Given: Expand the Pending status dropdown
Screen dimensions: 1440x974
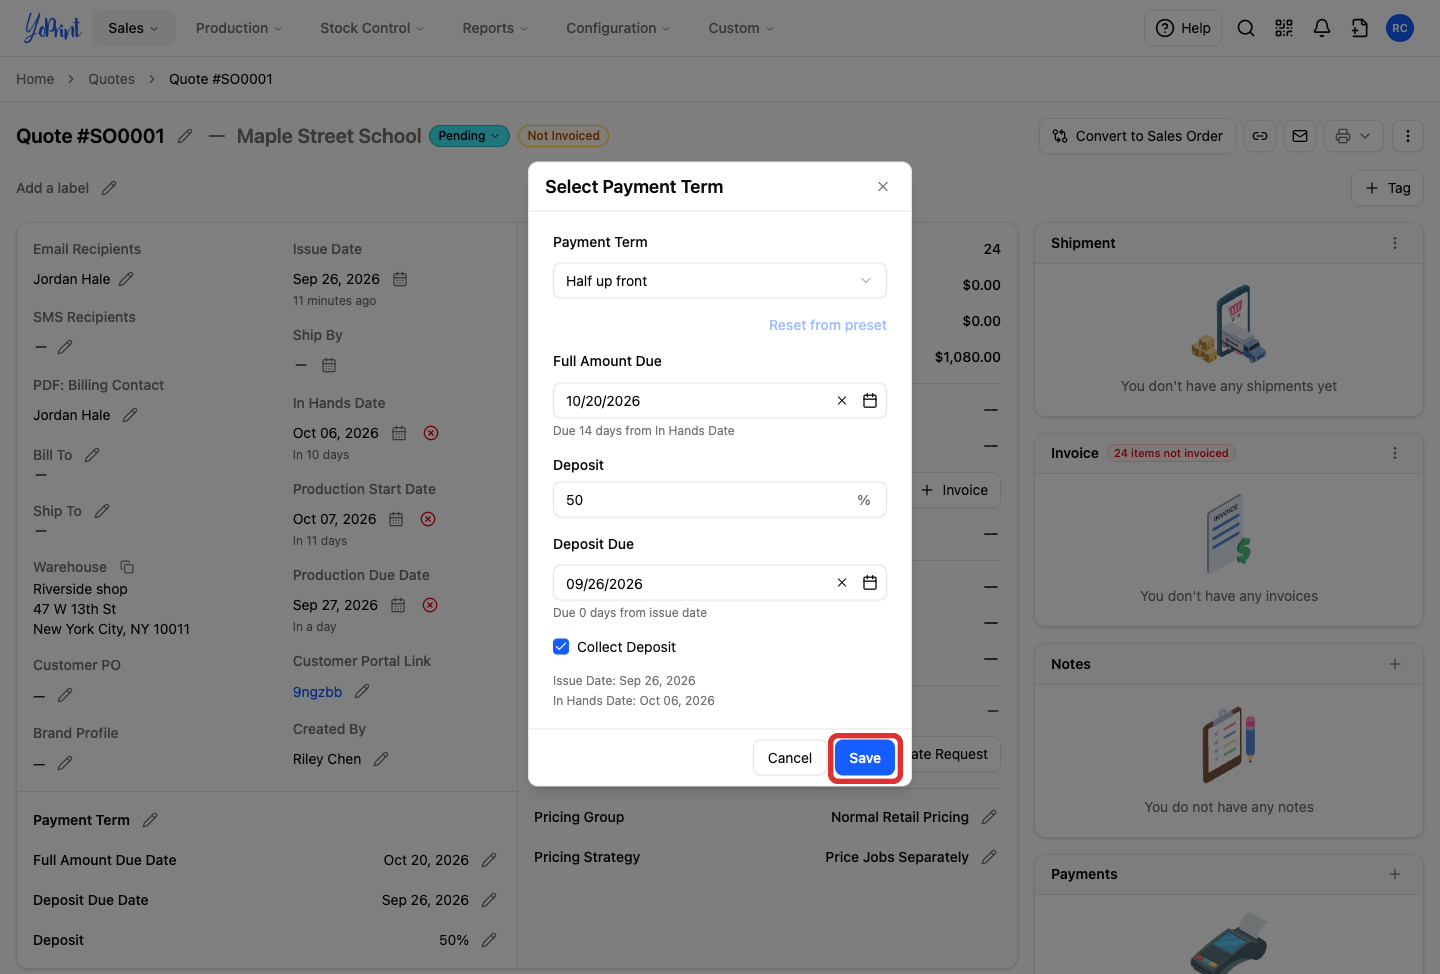Looking at the screenshot, I should [469, 136].
